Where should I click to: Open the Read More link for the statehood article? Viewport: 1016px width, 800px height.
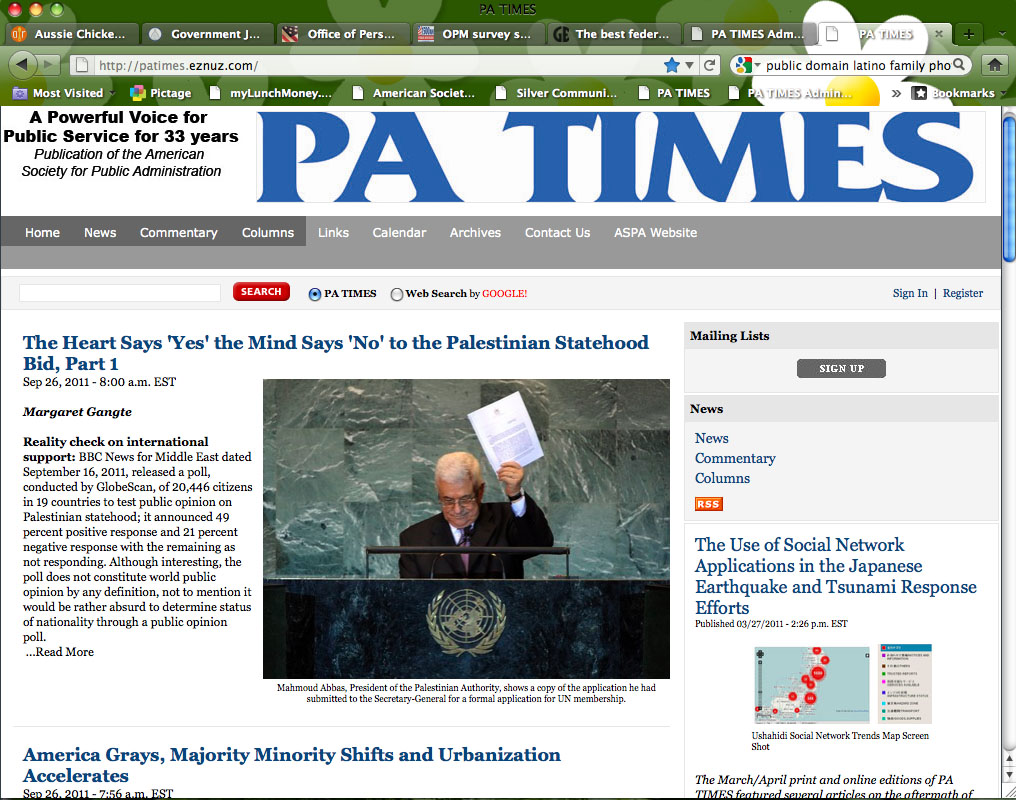[59, 651]
